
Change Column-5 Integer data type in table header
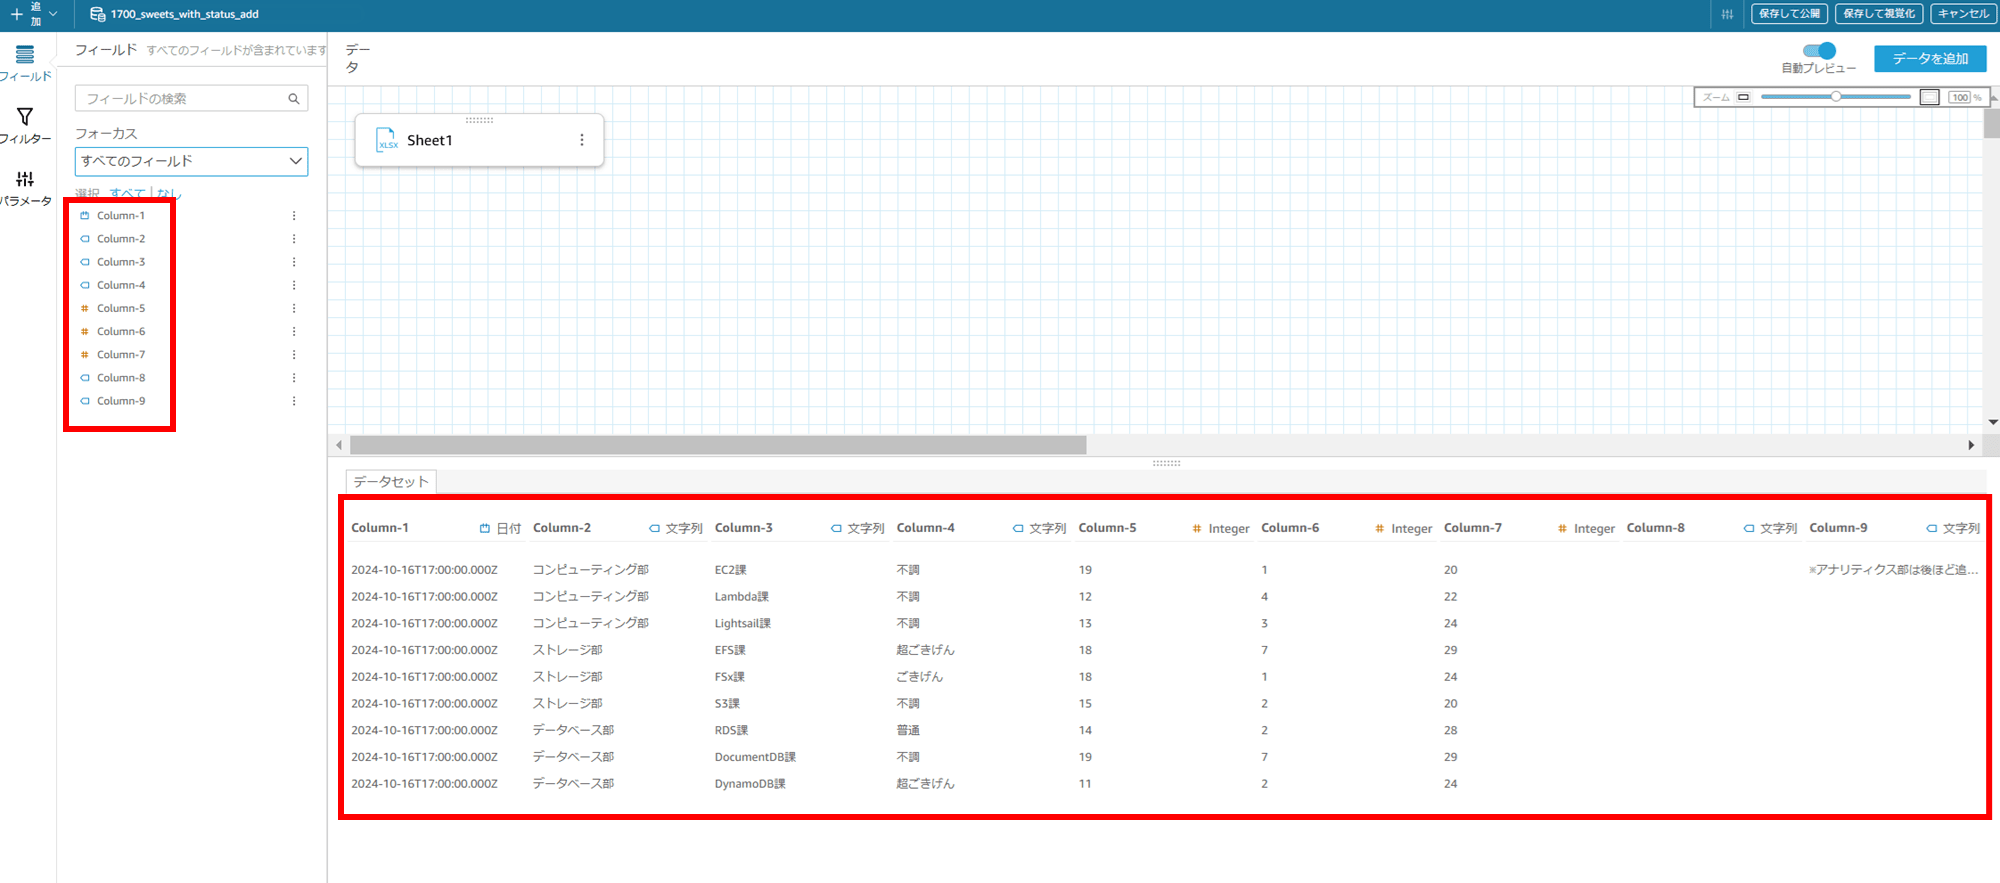point(1221,528)
